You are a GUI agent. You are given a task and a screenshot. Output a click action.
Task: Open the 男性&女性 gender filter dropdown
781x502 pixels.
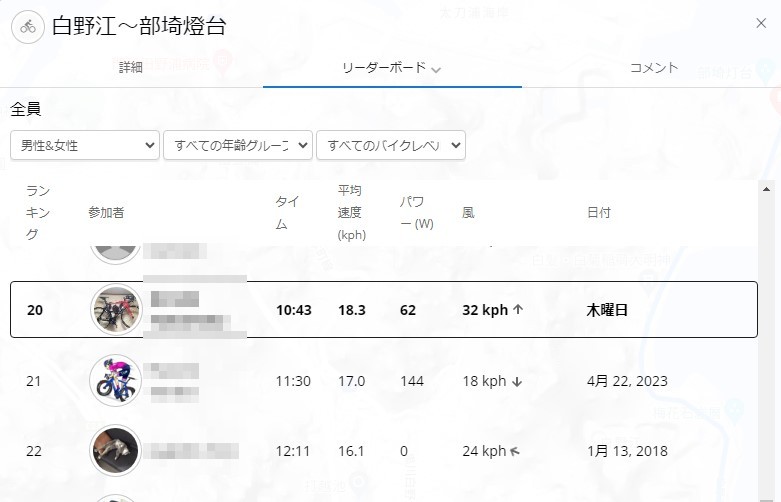[x=85, y=145]
